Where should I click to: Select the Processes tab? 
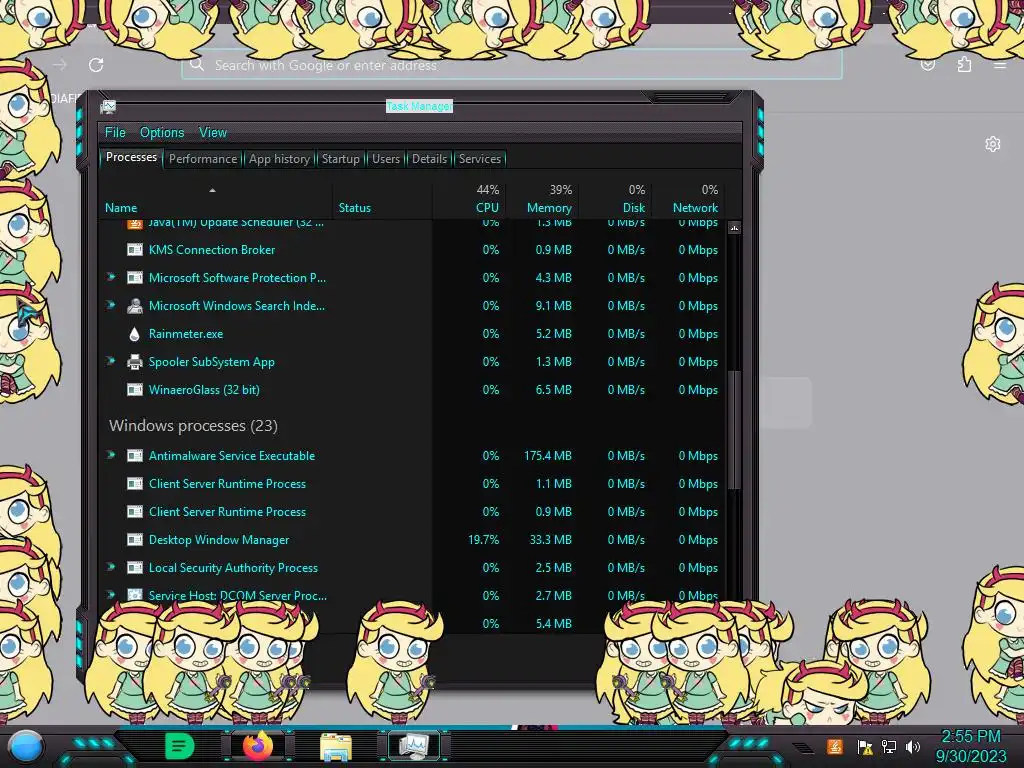tap(131, 157)
